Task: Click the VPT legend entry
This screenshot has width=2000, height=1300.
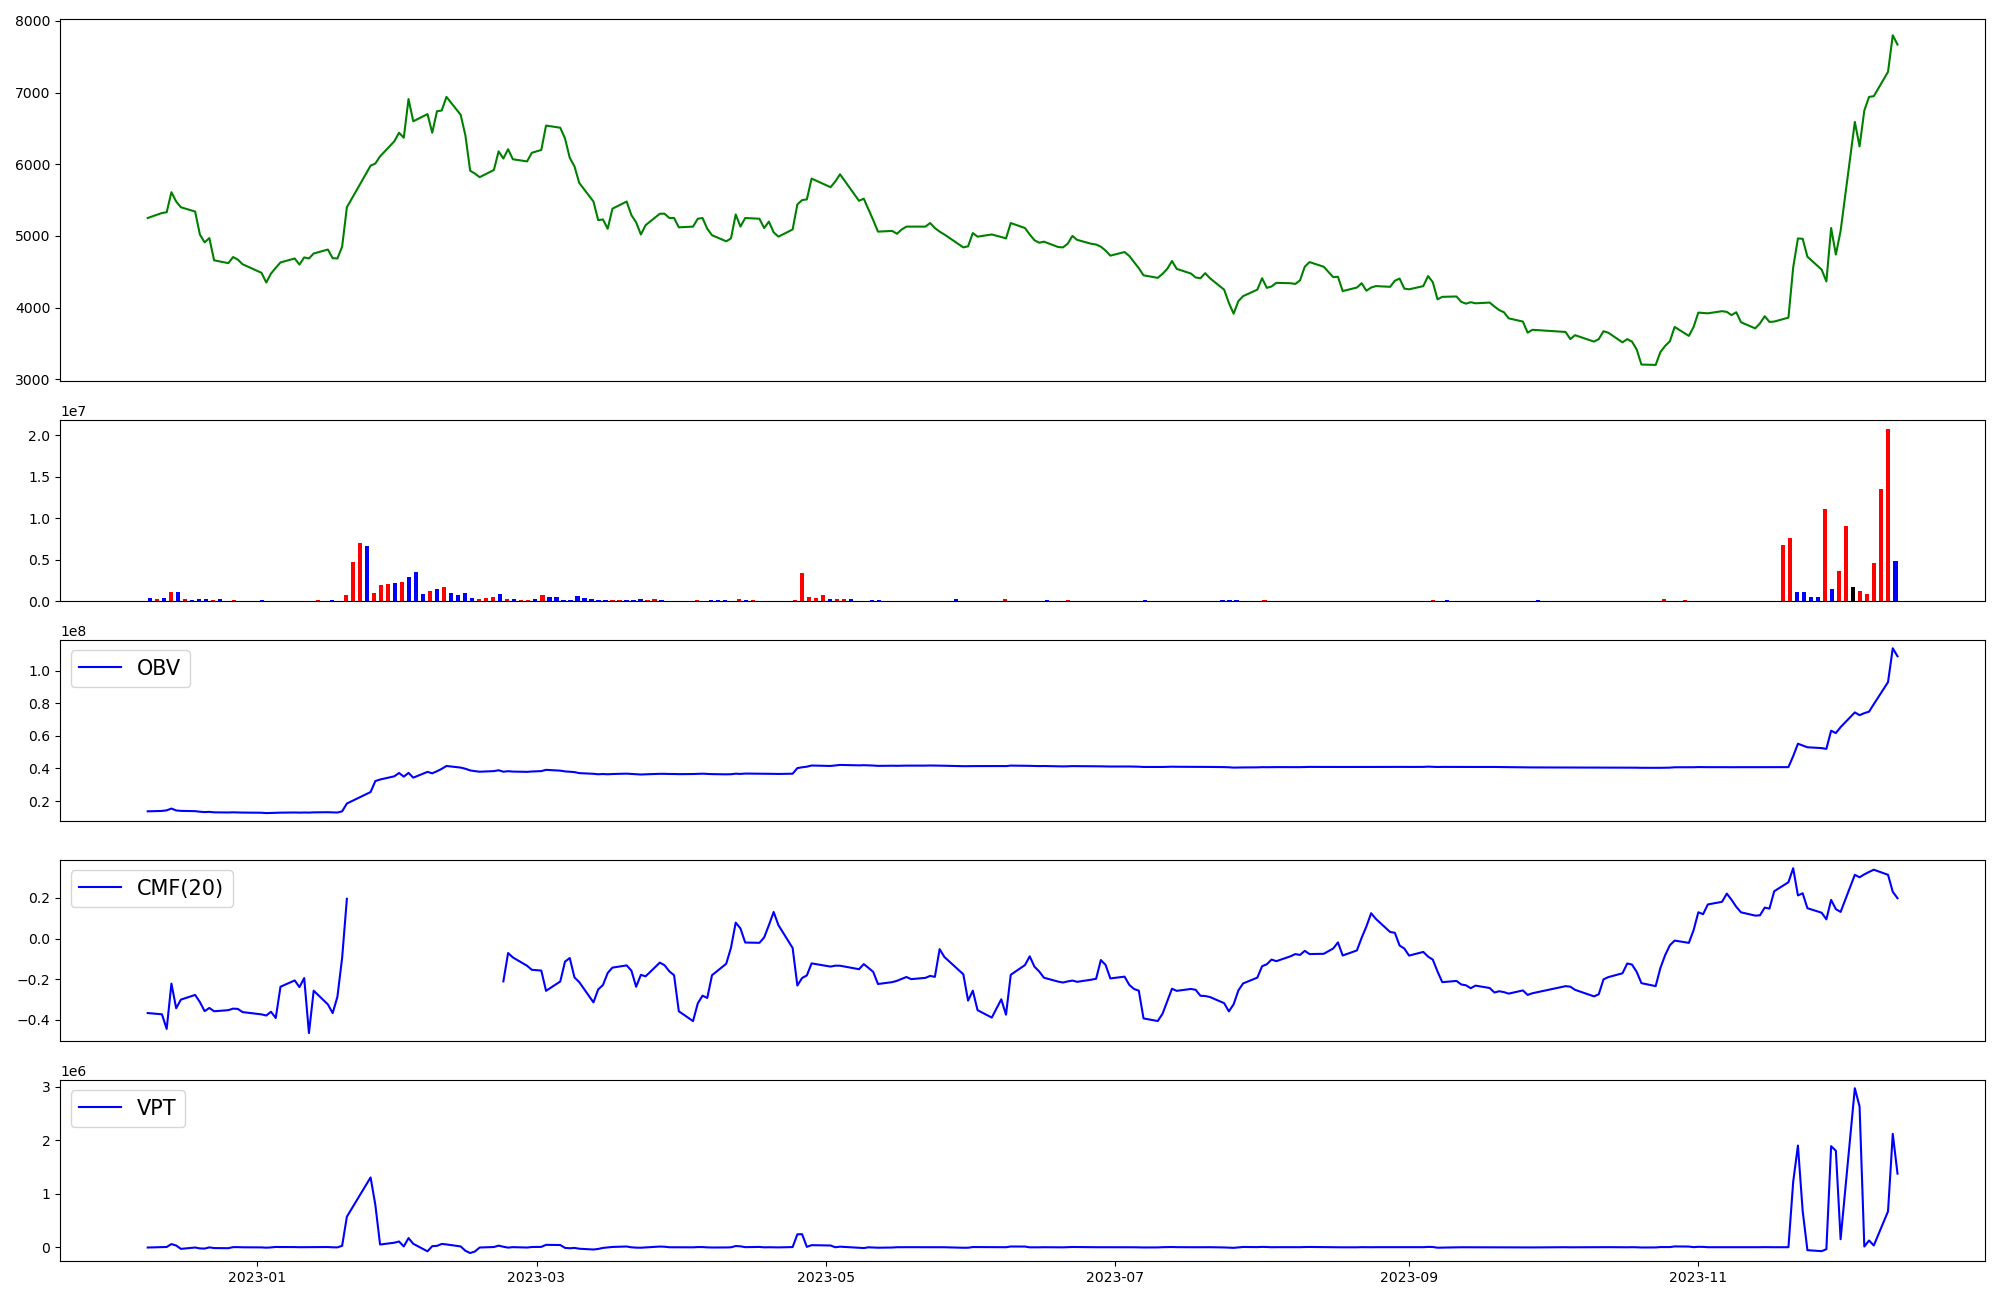Action: tap(155, 1108)
